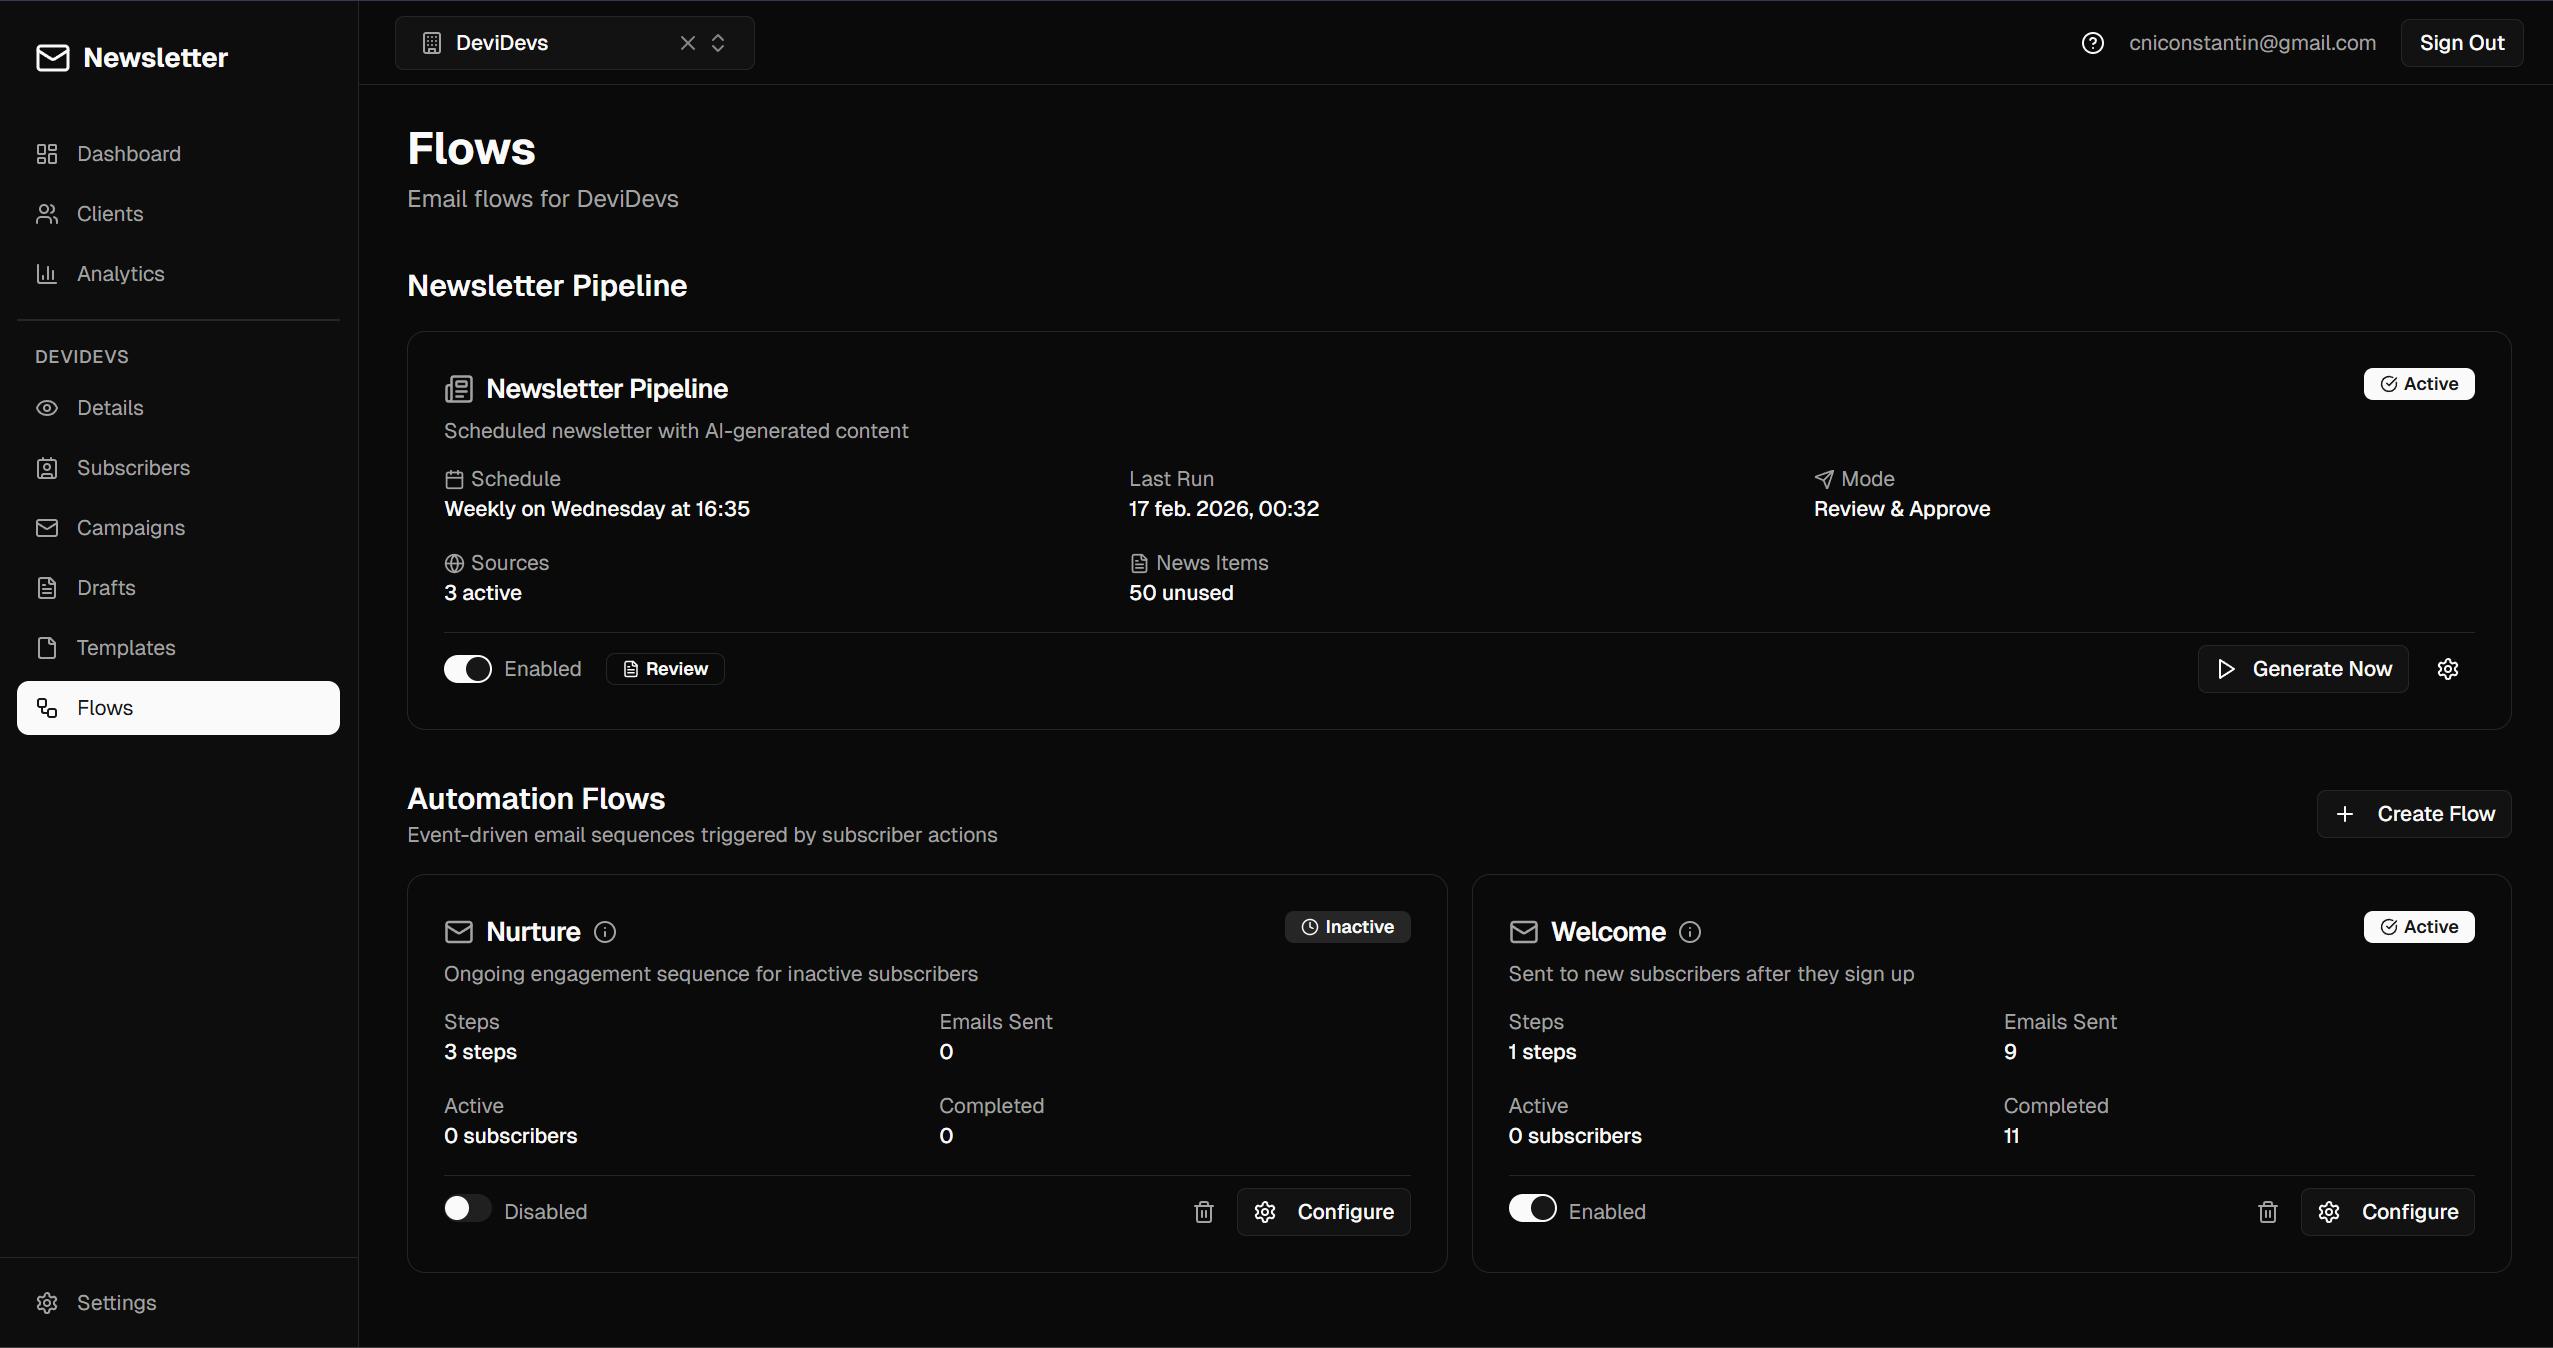Open the DeviDevs client switcher chevron

pos(719,43)
